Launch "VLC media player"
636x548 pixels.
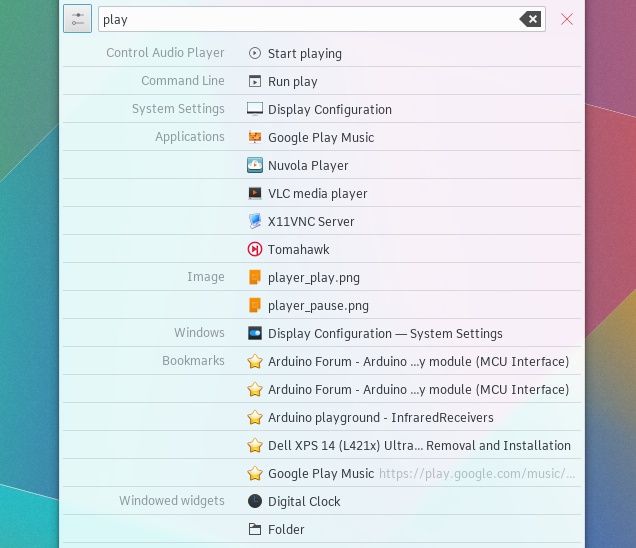click(318, 193)
